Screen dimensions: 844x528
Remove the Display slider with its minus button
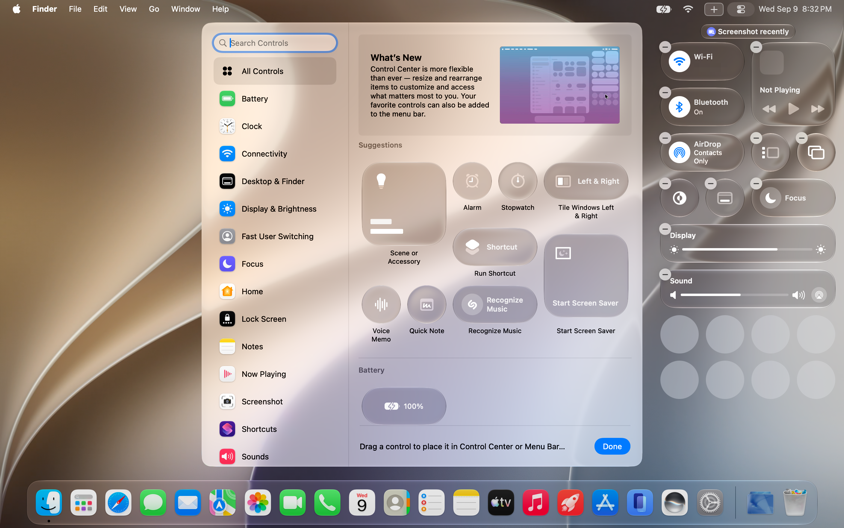point(665,229)
